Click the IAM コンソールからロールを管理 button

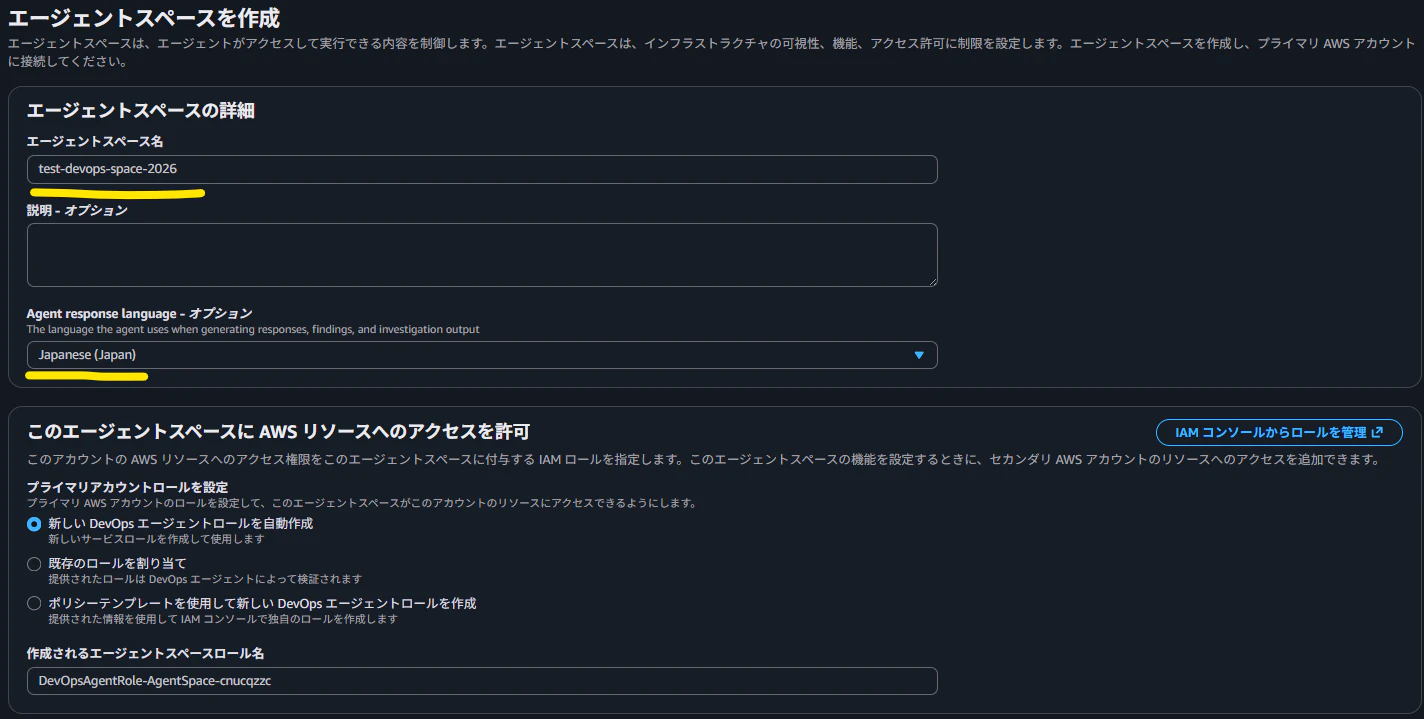(x=1279, y=433)
